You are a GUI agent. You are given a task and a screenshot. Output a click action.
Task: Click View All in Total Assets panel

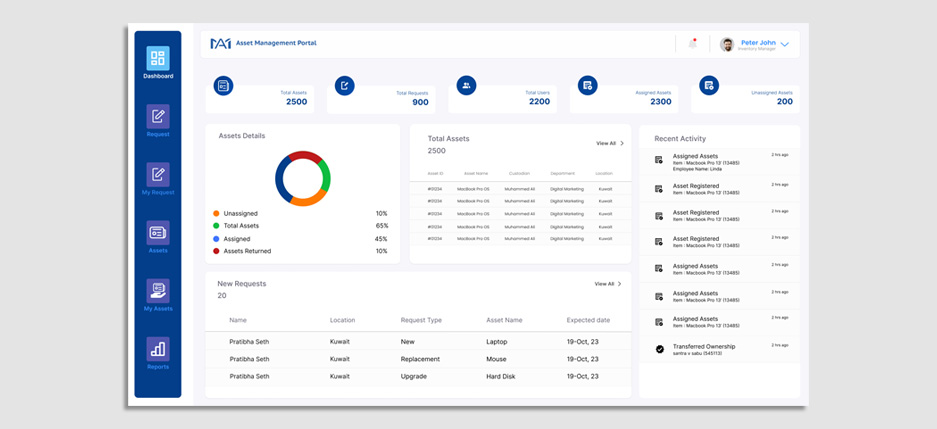[x=609, y=144]
